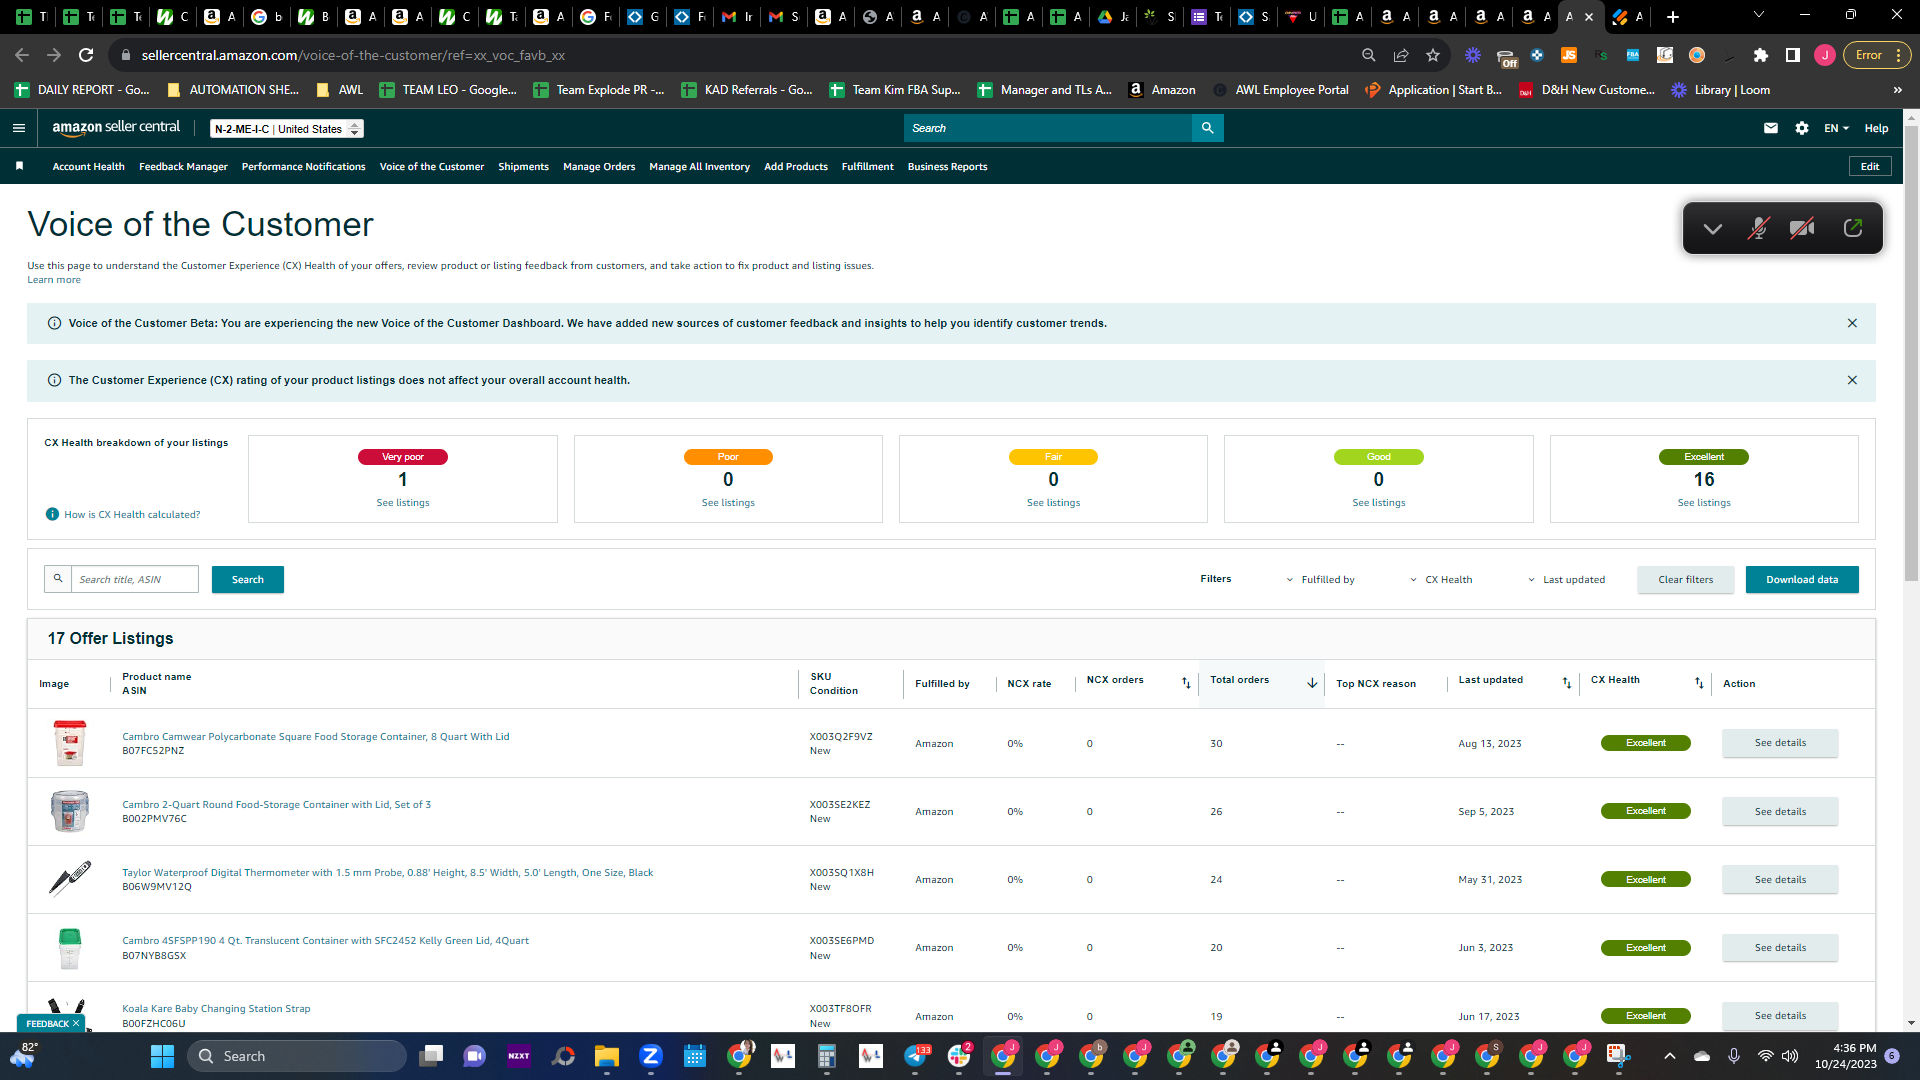Open the Seller Central hamburger menu
The image size is (1920, 1080).
point(18,128)
